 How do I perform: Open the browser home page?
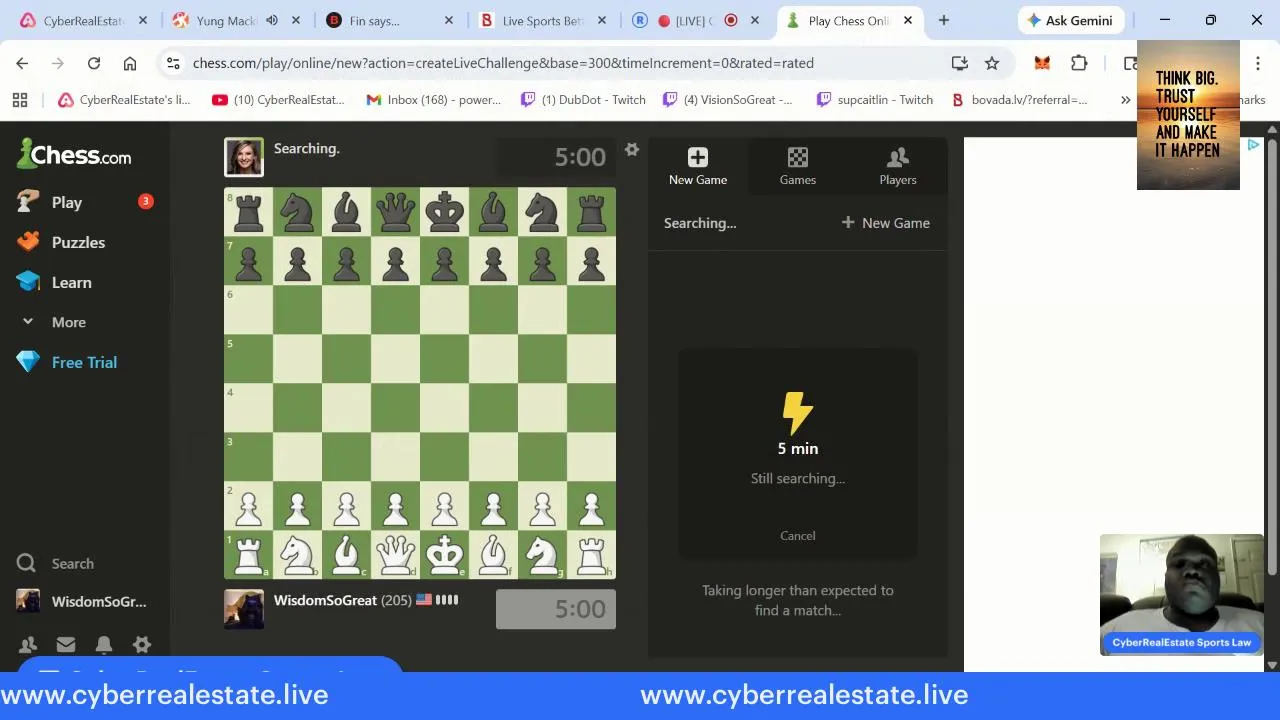pyautogui.click(x=130, y=63)
